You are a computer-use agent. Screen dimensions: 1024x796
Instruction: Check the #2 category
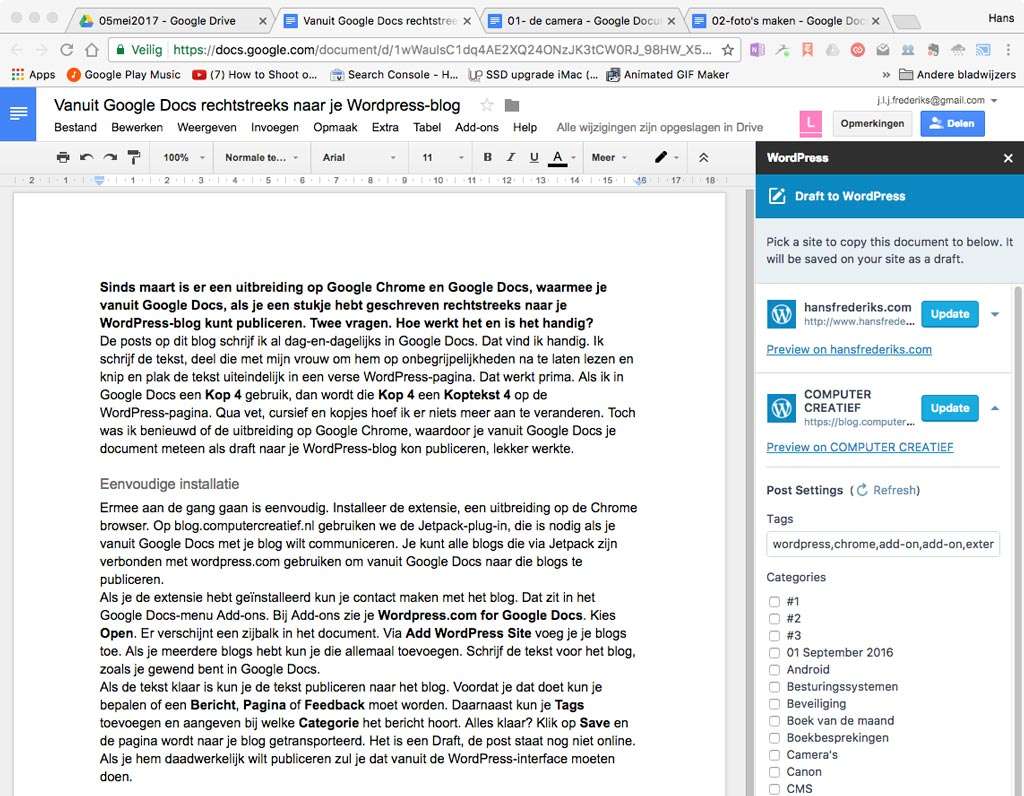[774, 618]
